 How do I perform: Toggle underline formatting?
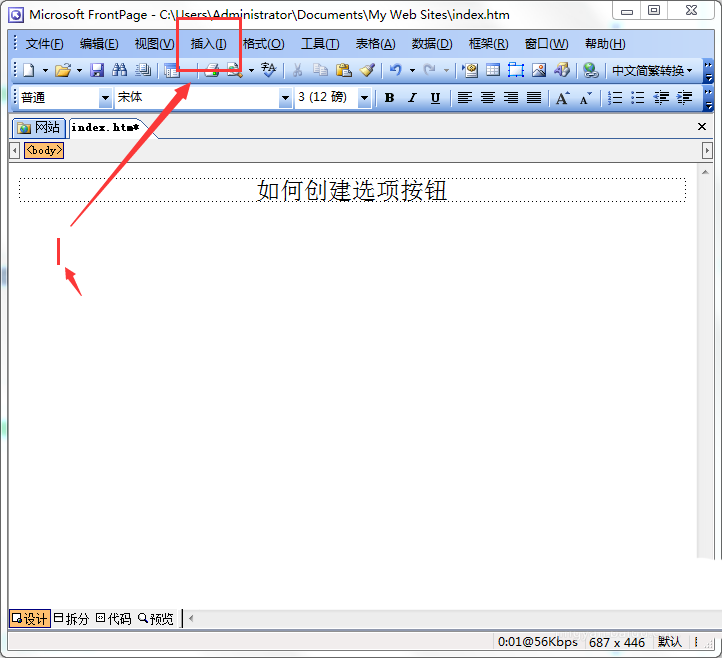[435, 98]
